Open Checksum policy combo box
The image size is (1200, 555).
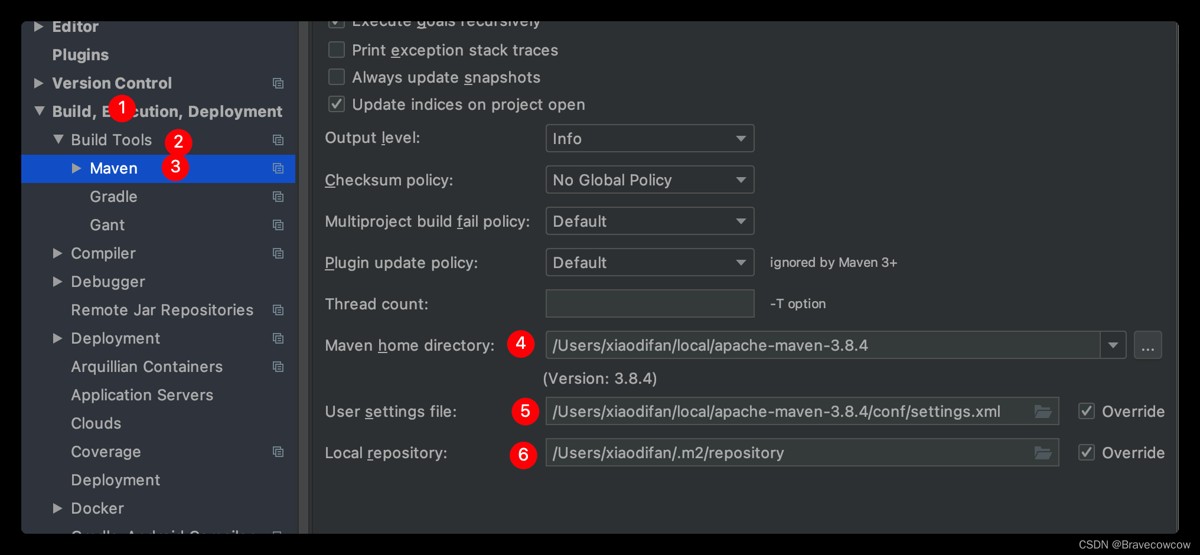pyautogui.click(x=649, y=180)
